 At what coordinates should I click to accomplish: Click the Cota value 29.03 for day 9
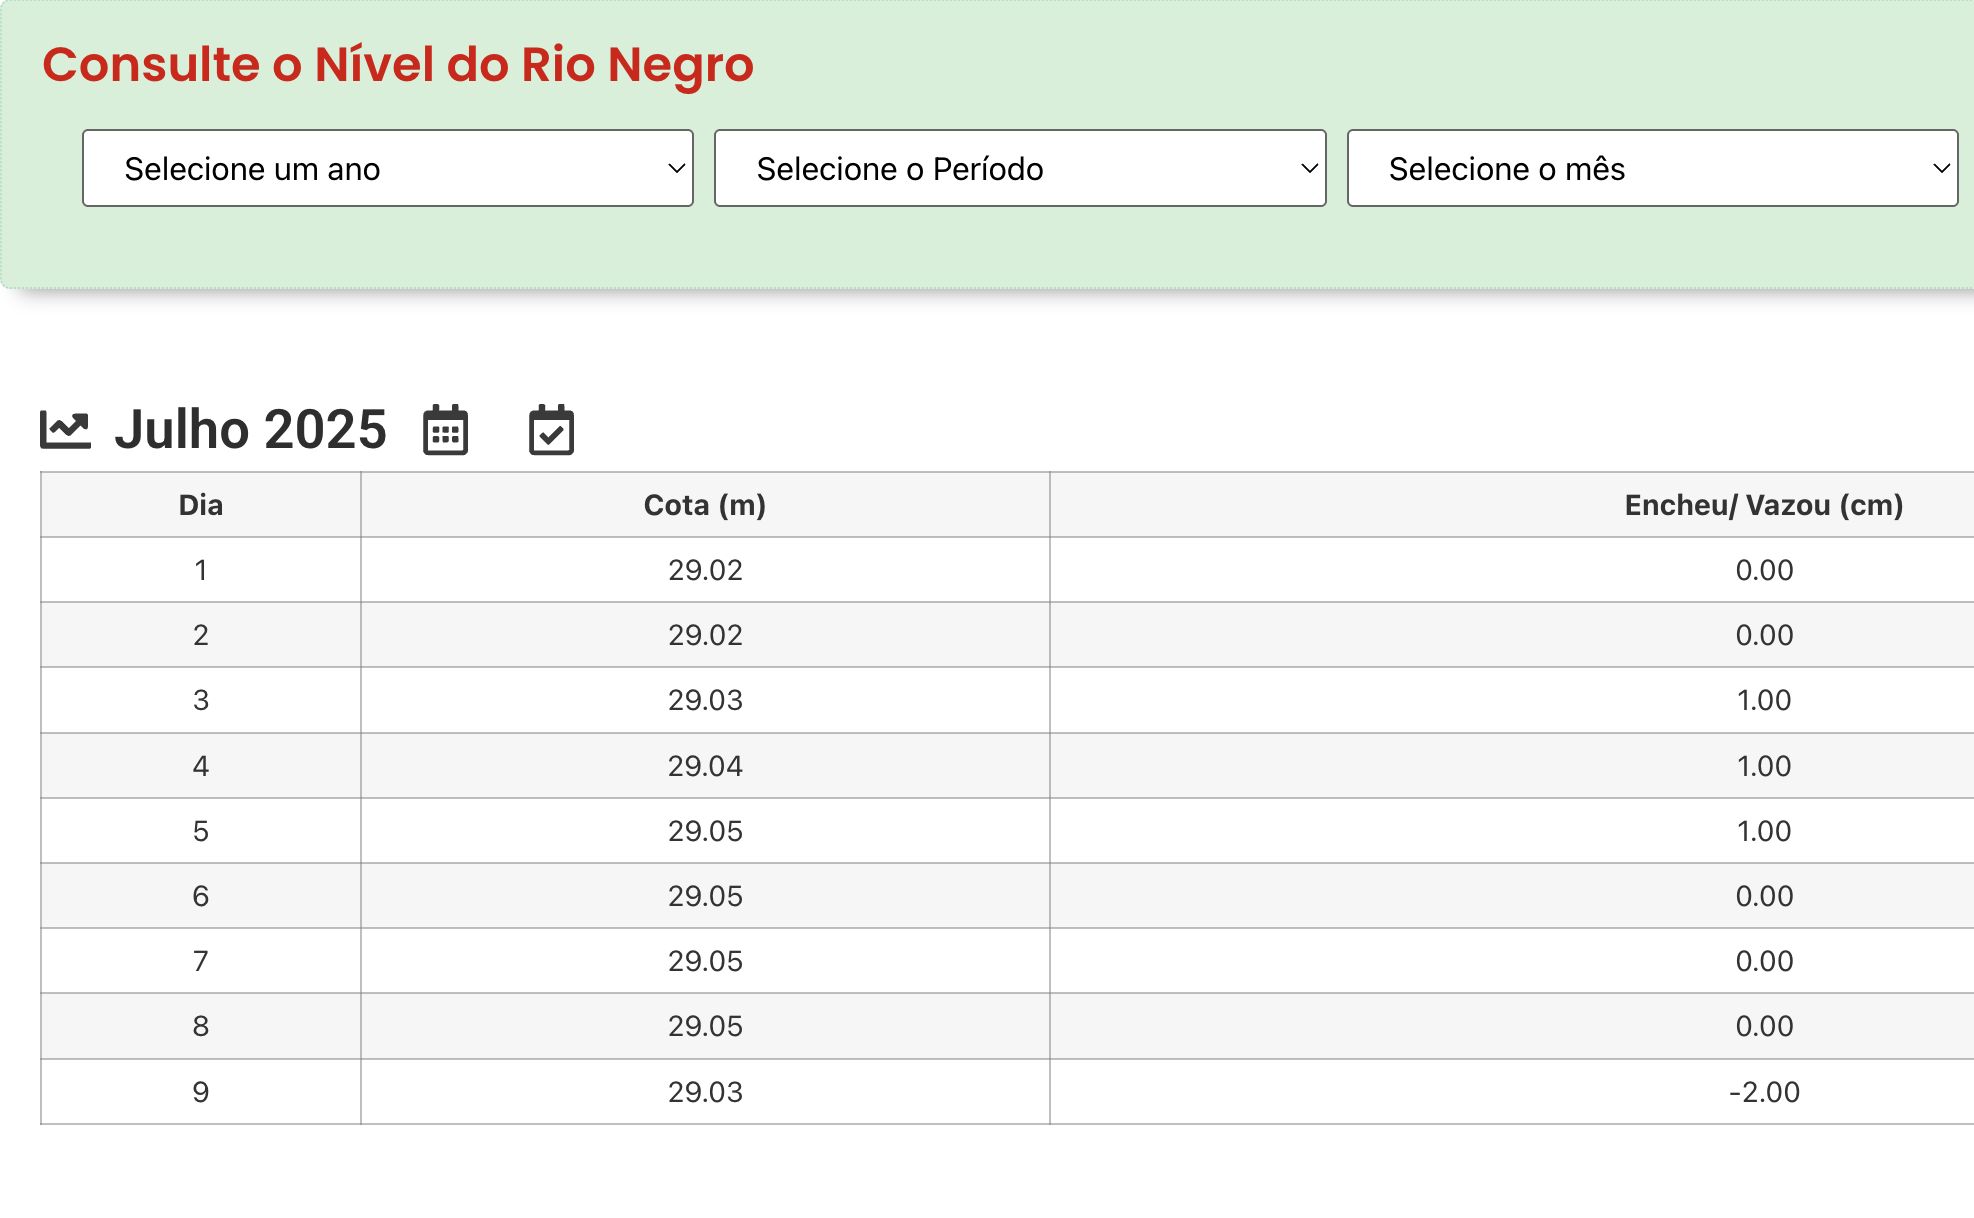click(705, 1092)
